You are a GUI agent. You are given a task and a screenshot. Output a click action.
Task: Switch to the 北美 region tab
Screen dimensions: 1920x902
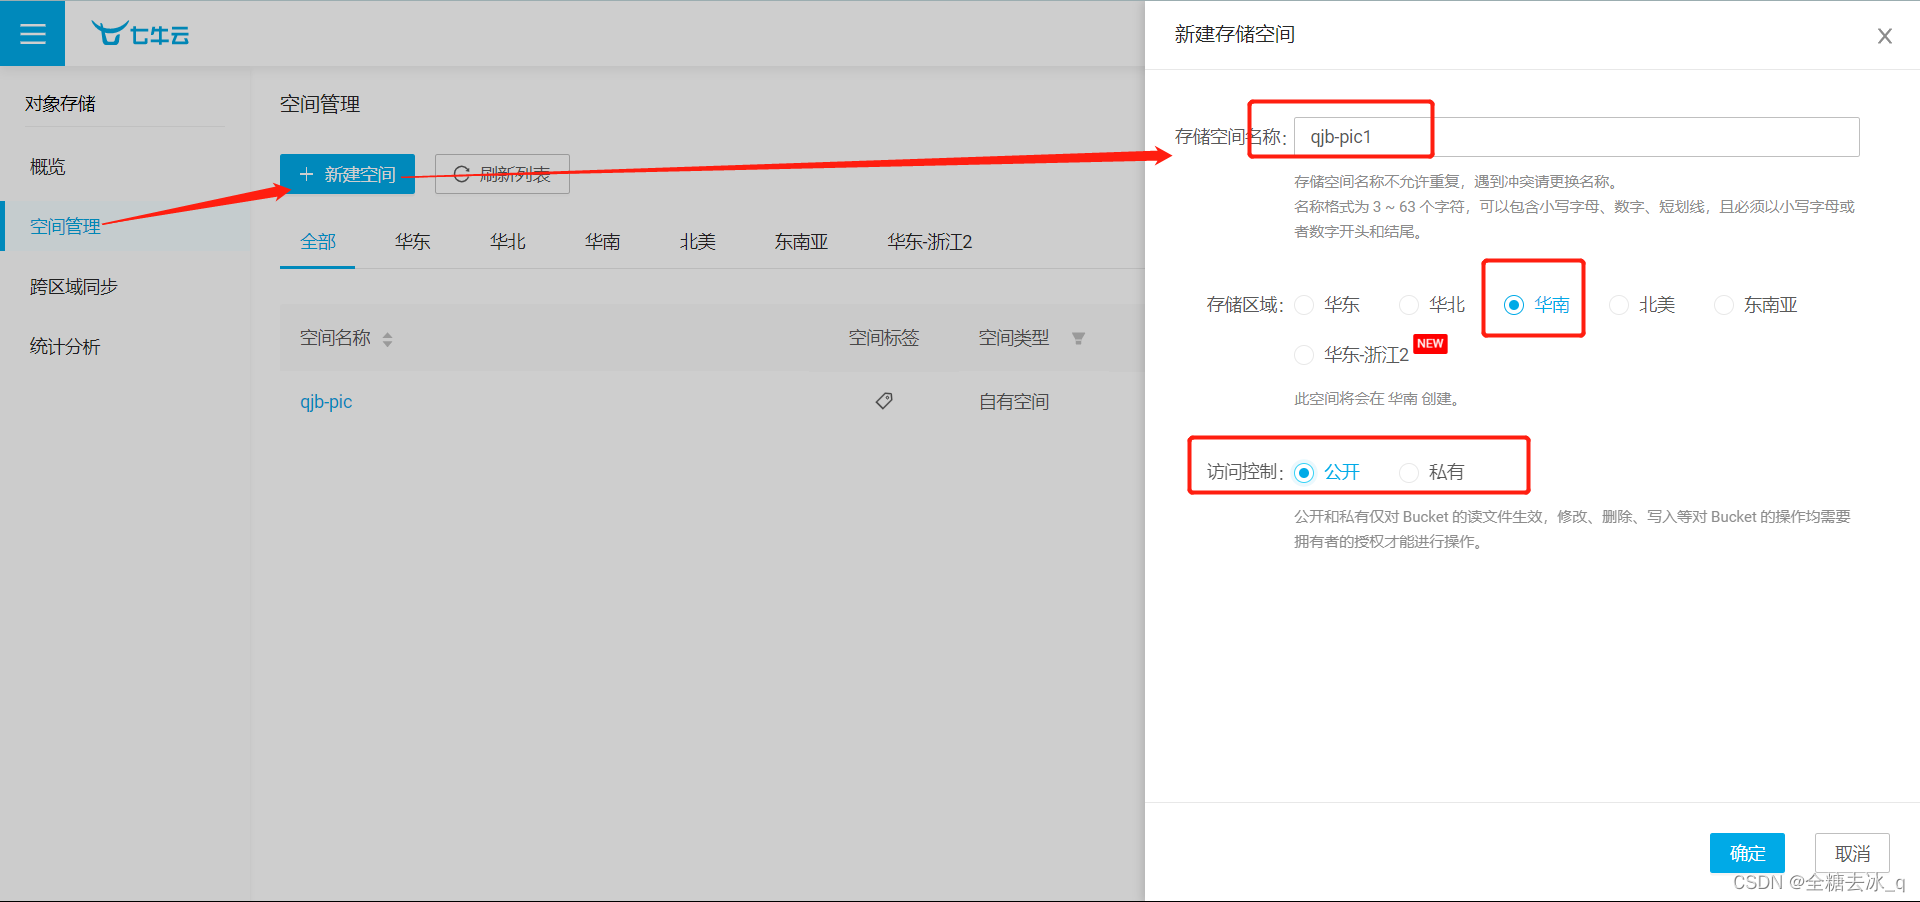pyautogui.click(x=698, y=242)
